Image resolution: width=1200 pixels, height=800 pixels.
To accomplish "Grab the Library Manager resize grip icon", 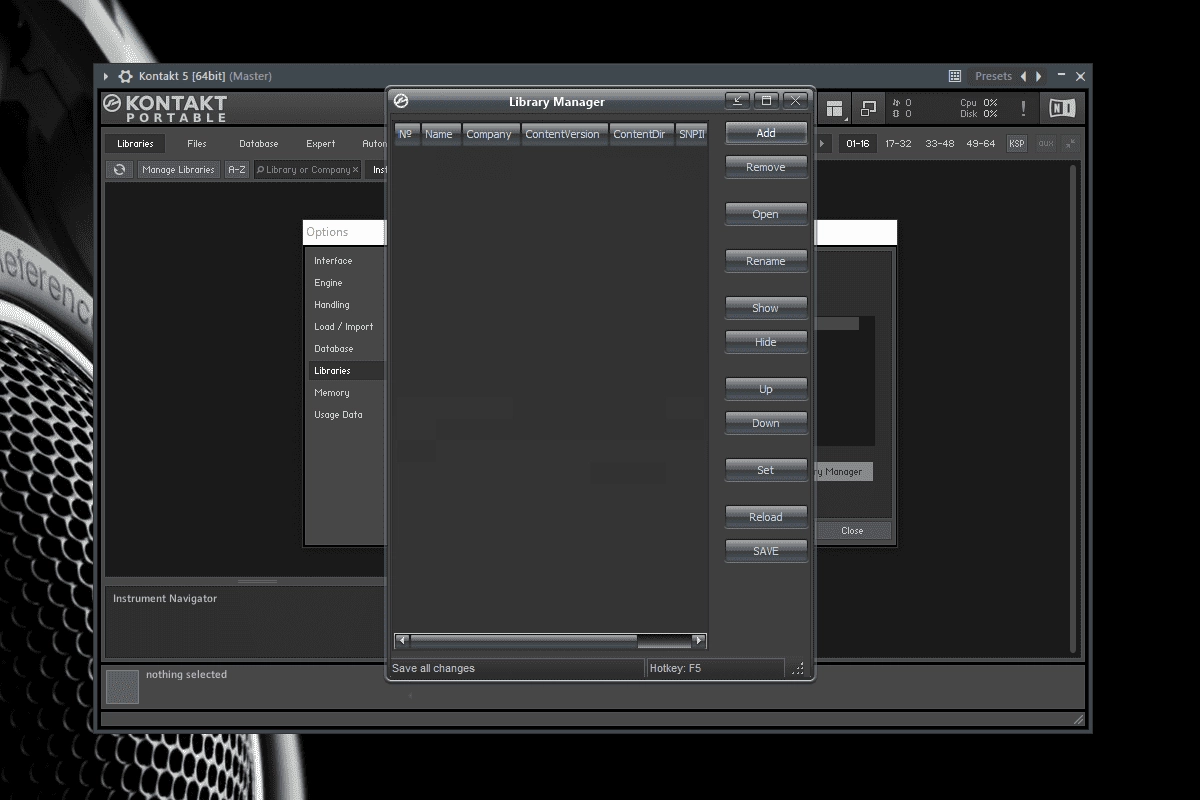I will click(x=798, y=668).
